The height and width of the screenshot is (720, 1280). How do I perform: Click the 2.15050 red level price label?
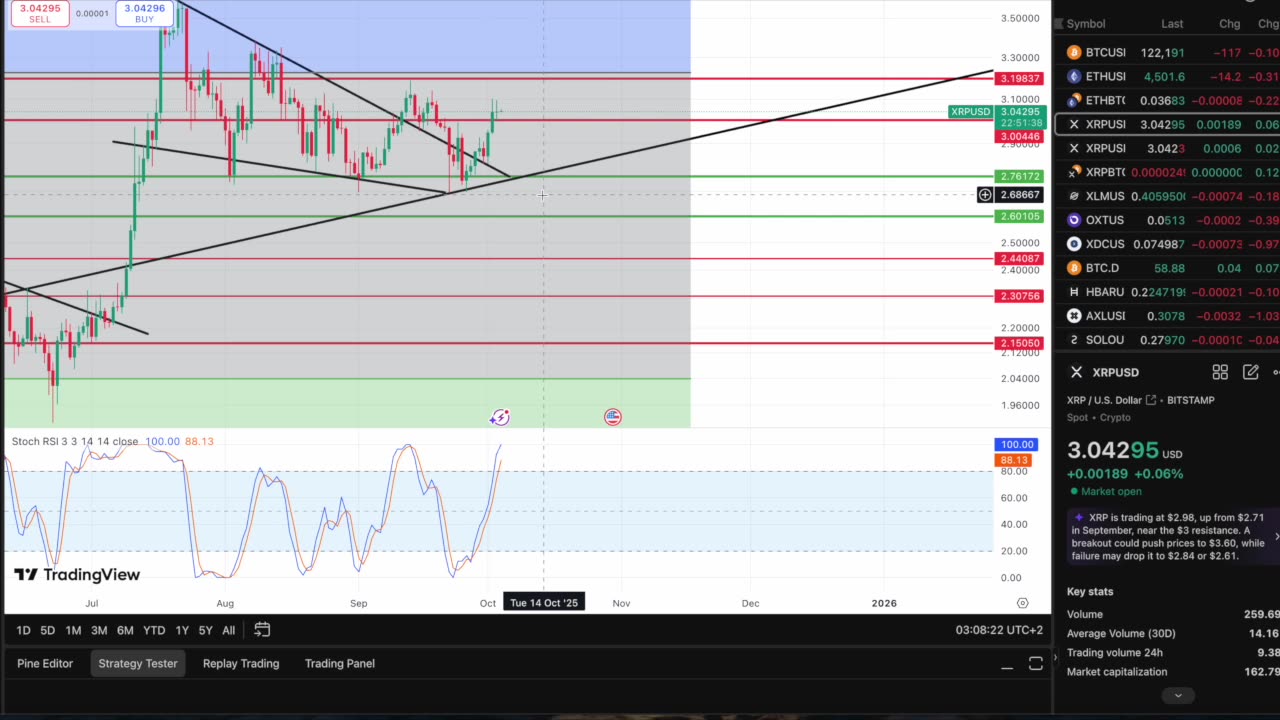point(1019,344)
